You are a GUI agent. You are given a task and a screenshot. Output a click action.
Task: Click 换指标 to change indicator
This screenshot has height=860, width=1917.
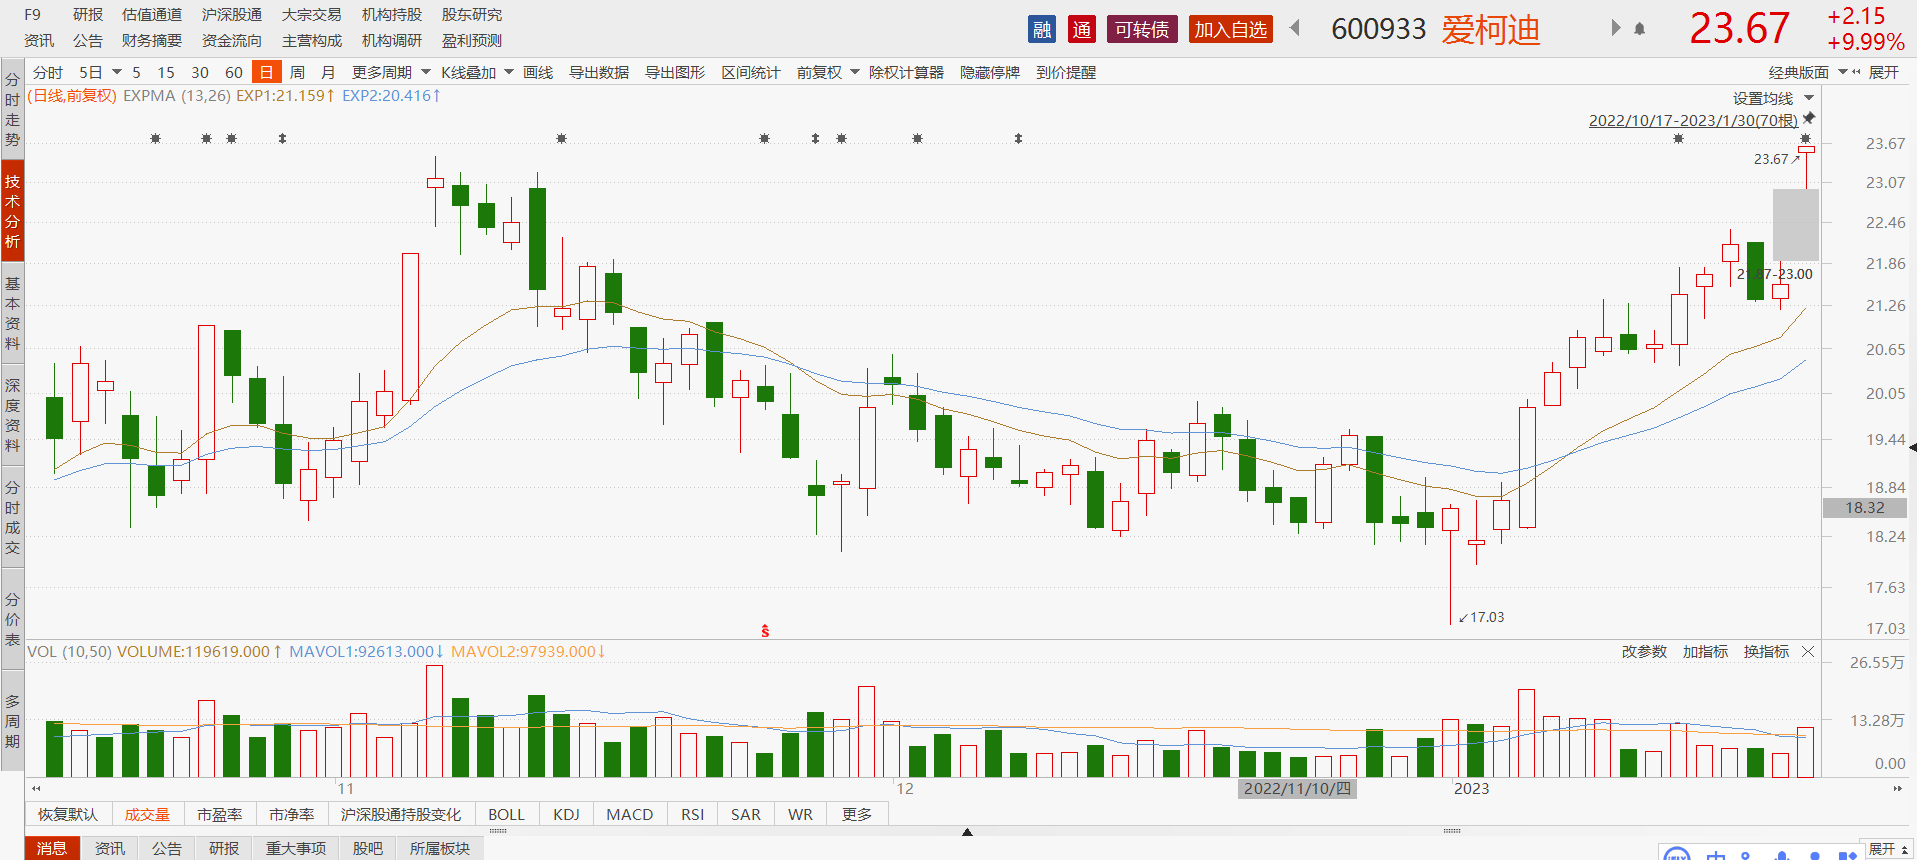(1766, 652)
